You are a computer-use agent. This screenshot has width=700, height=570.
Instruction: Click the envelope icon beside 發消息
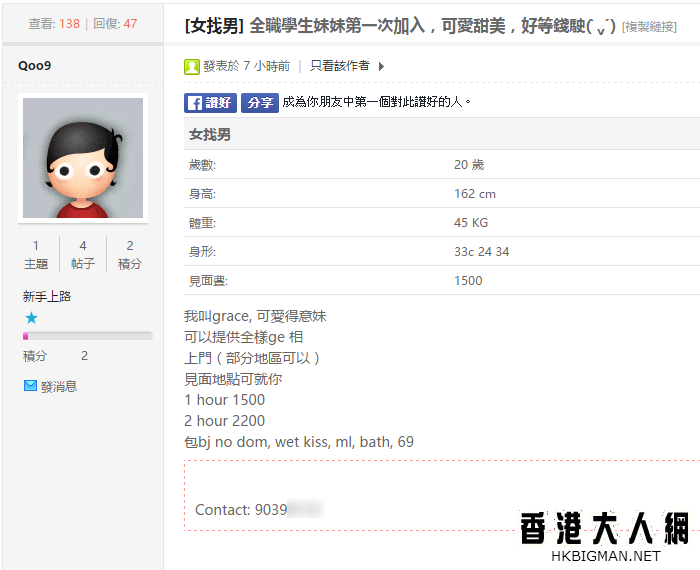[30, 386]
